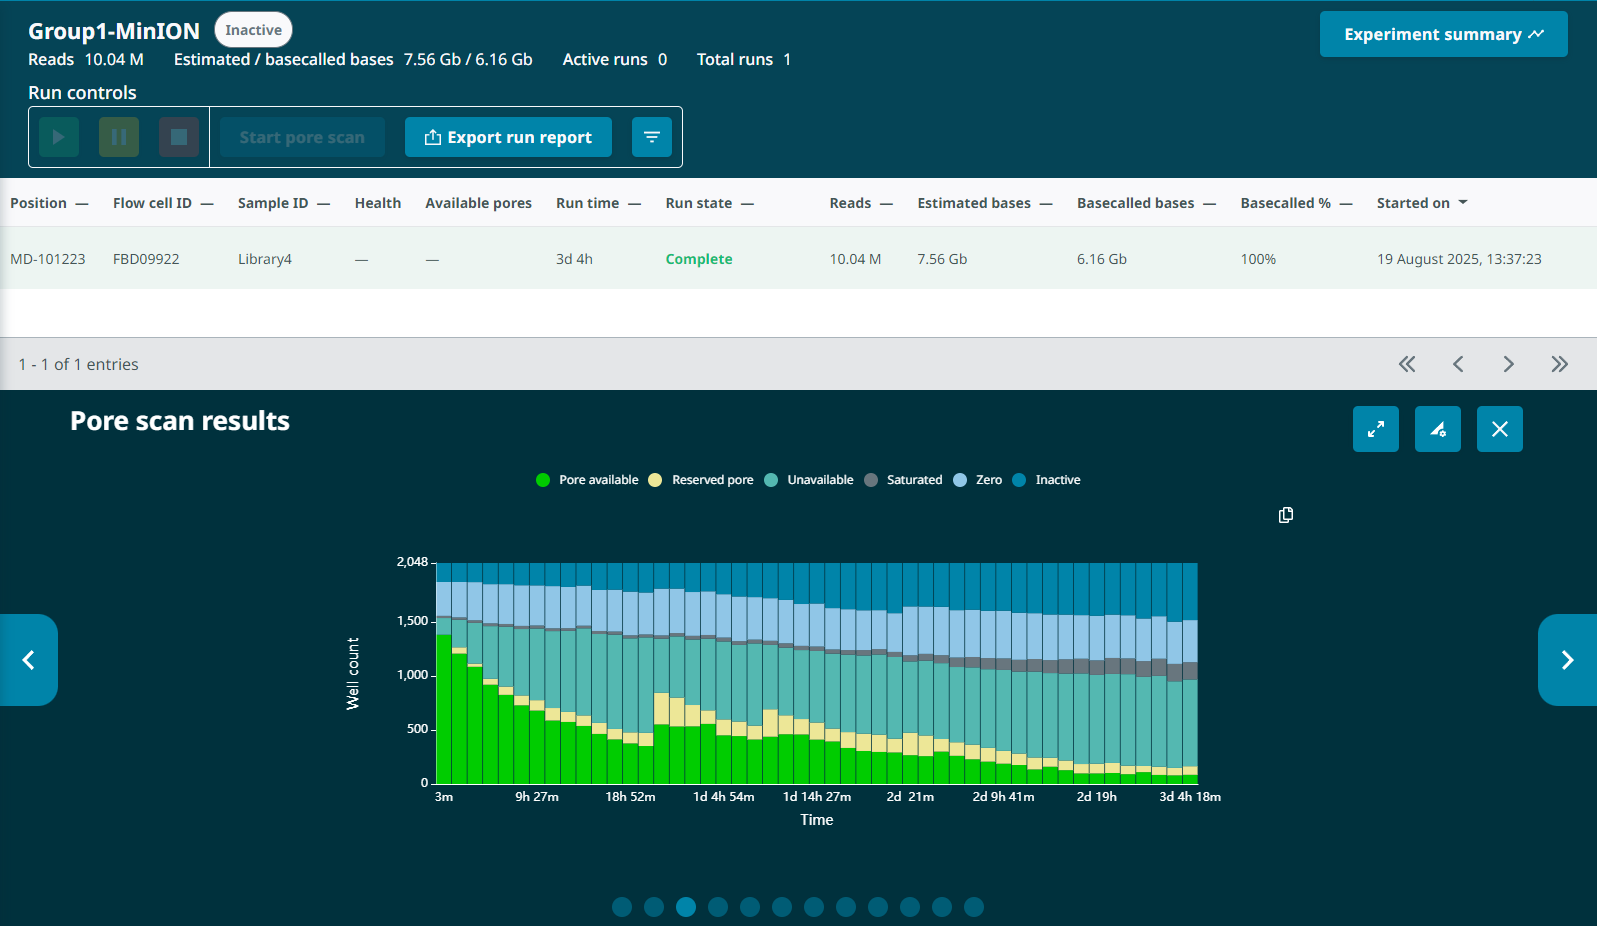Viewport: 1597px width, 926px height.
Task: Click the chart edit settings icon
Action: [1437, 429]
